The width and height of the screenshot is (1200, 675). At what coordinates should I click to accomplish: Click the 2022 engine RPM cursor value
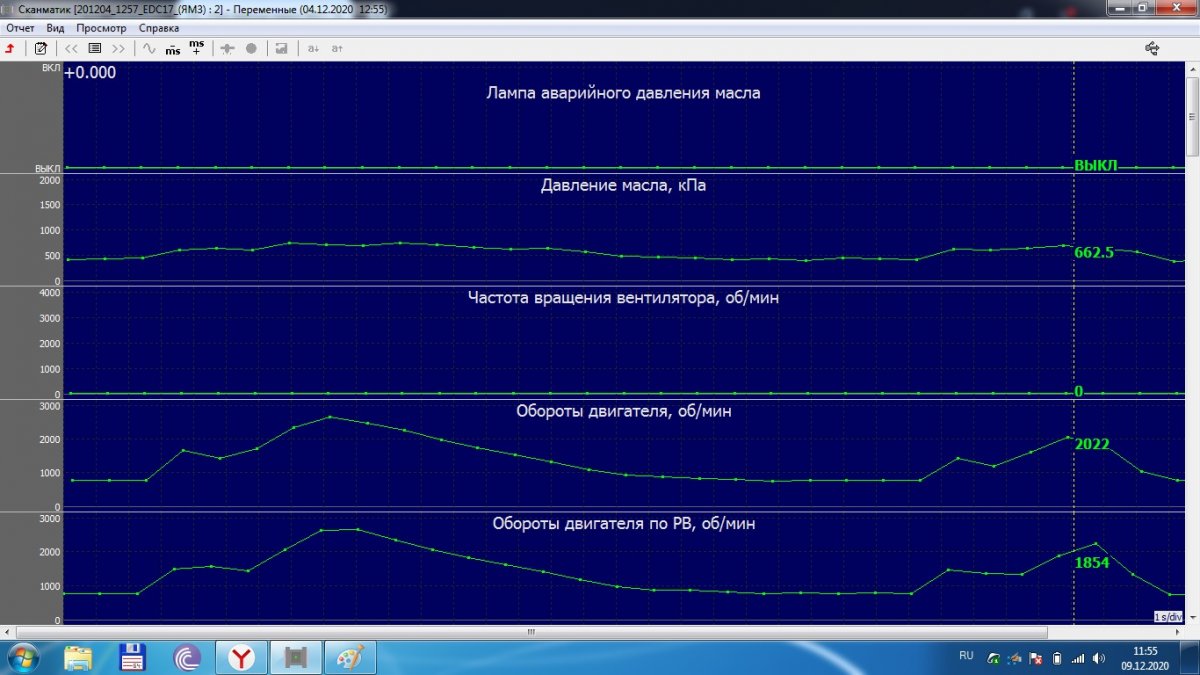click(1092, 444)
